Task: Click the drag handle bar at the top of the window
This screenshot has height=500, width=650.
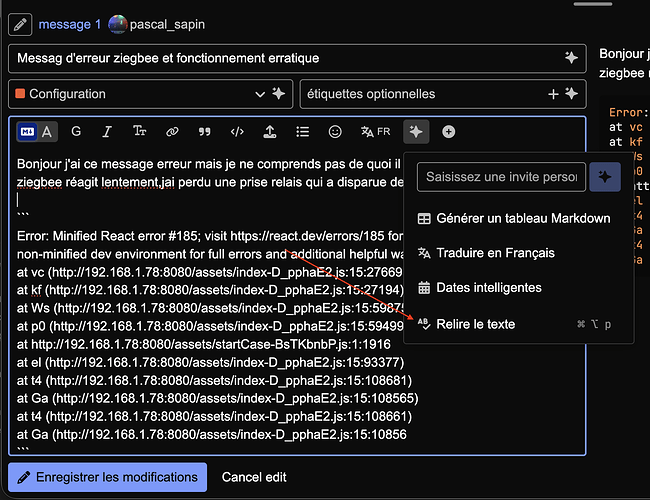Action: coord(593,4)
